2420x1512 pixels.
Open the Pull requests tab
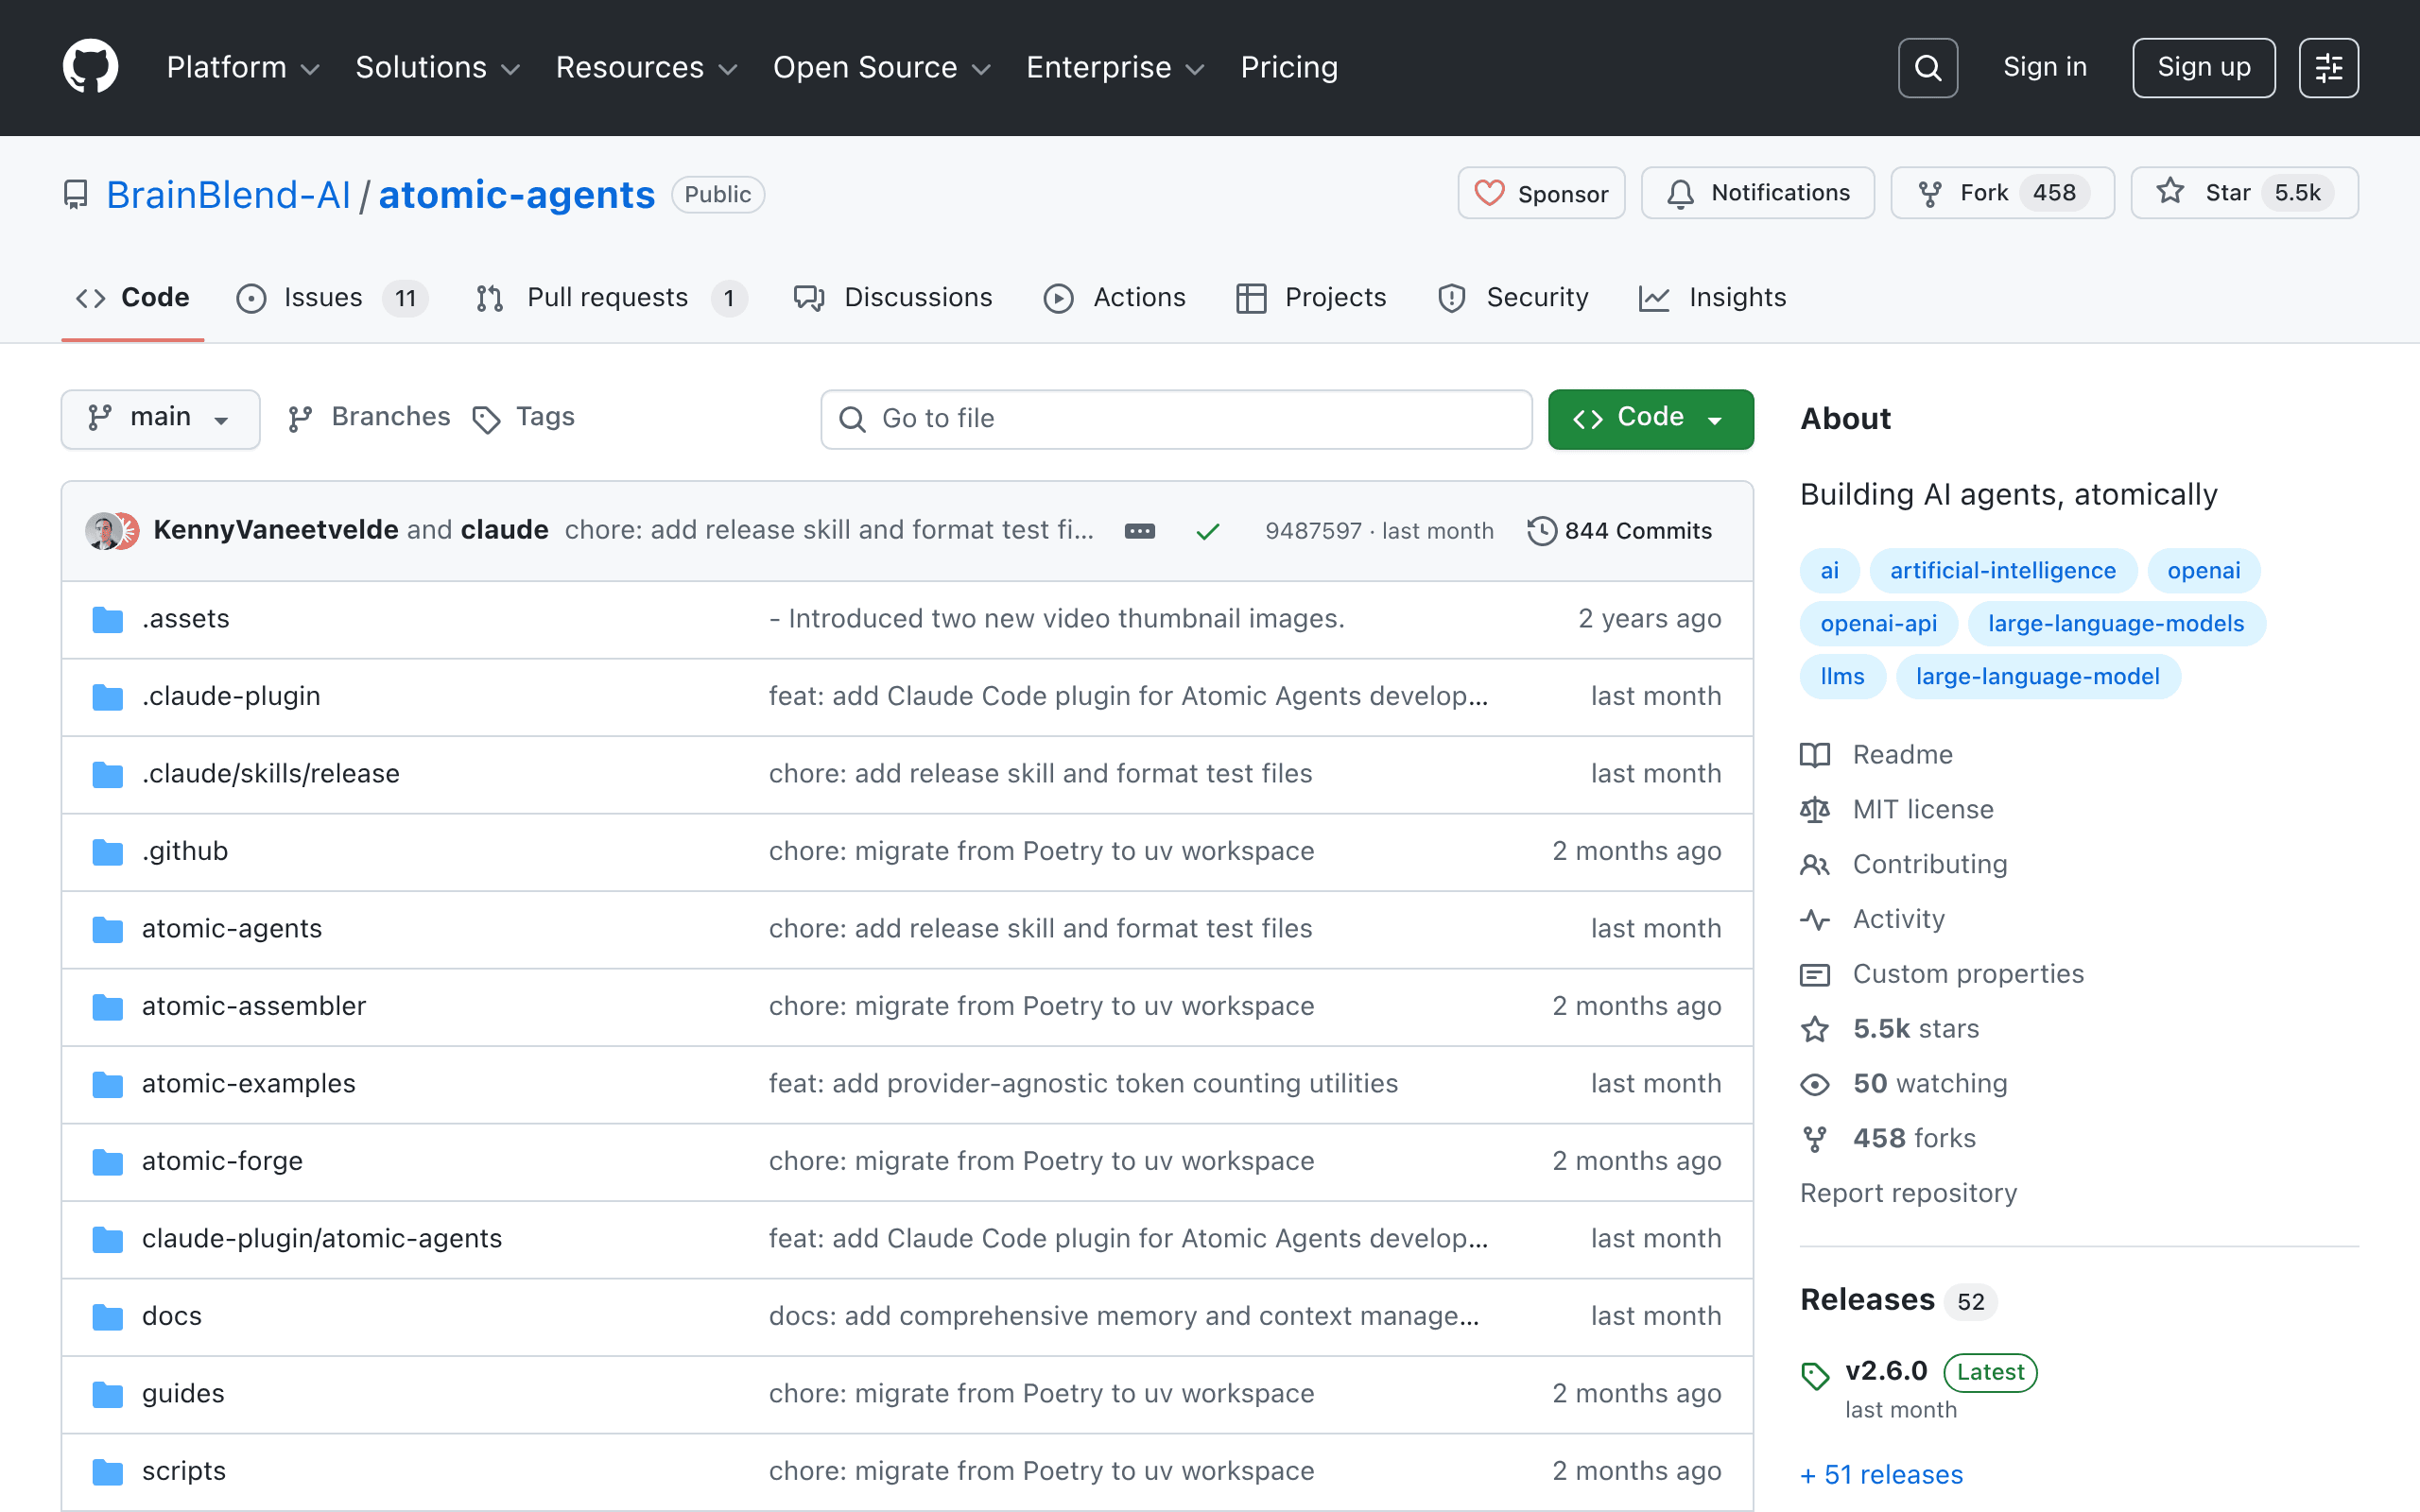pos(611,298)
